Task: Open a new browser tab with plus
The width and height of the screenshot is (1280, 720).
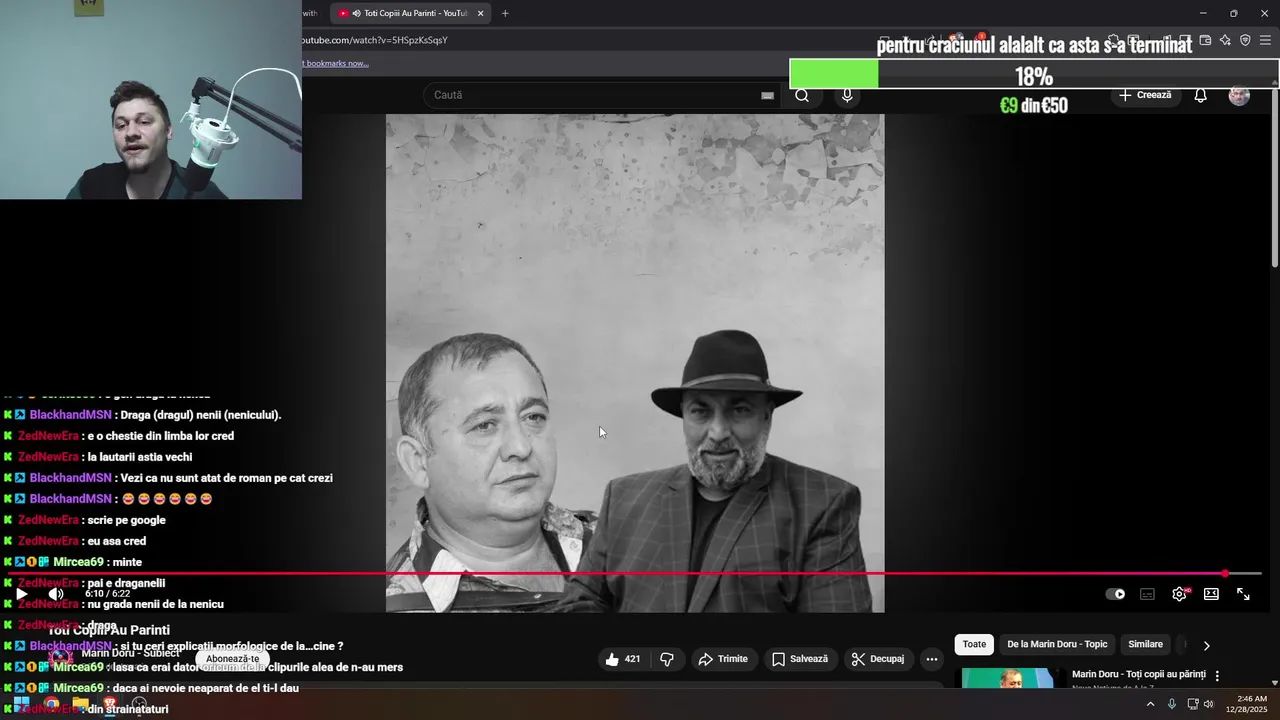Action: pos(505,13)
